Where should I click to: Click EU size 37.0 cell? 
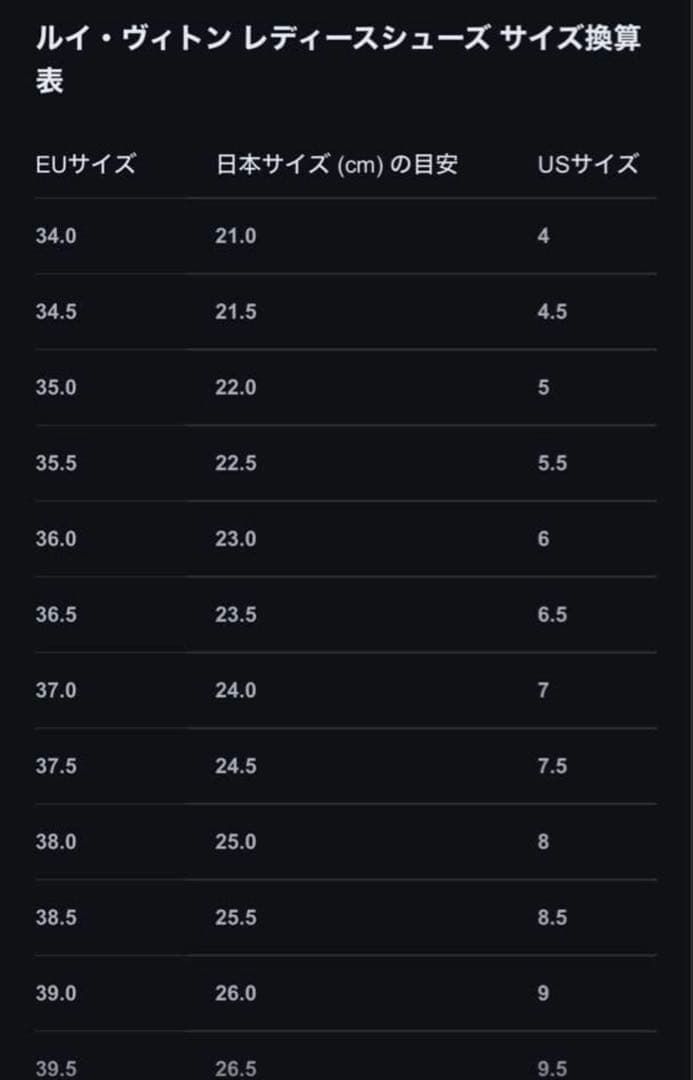click(56, 690)
